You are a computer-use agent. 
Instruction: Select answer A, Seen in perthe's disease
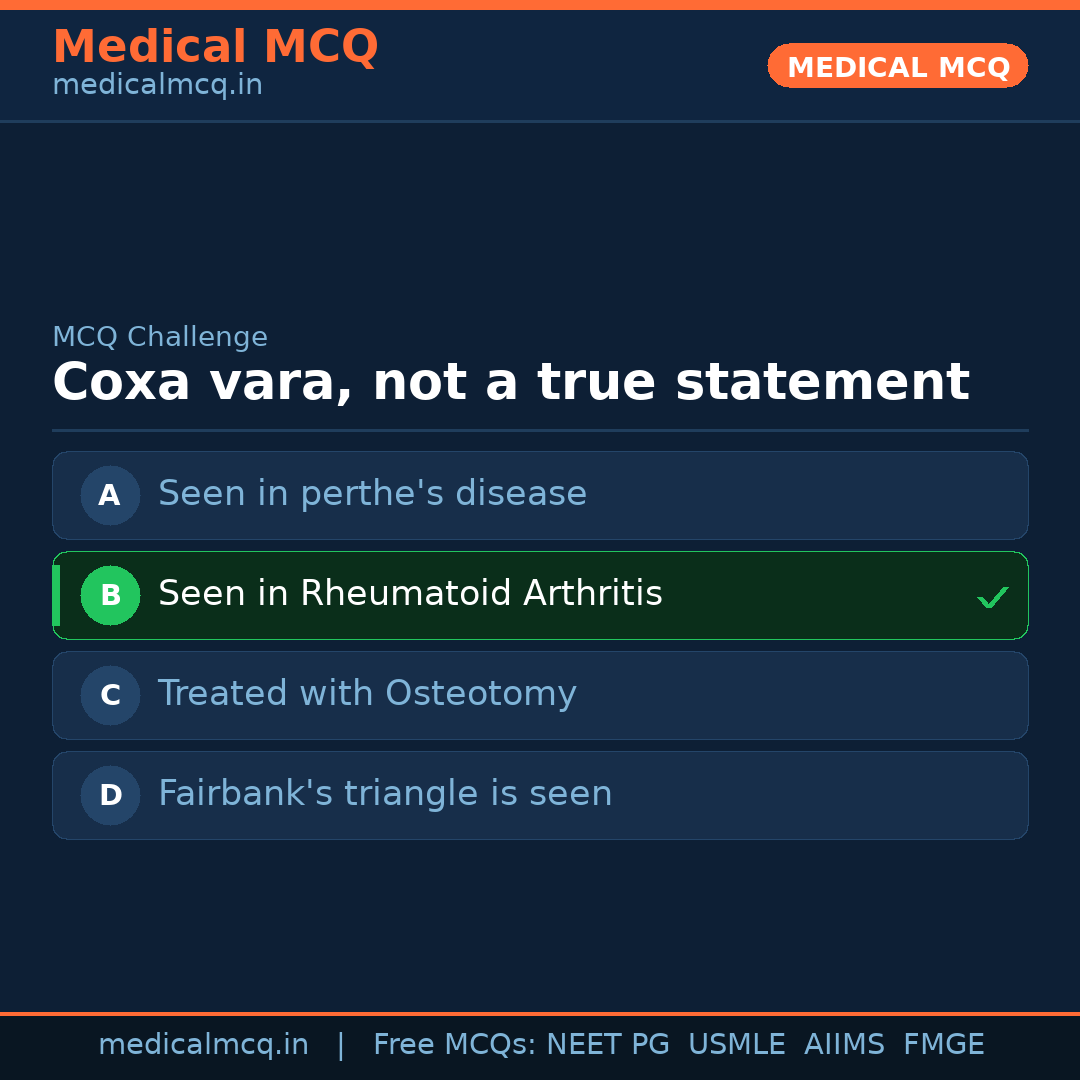(540, 495)
